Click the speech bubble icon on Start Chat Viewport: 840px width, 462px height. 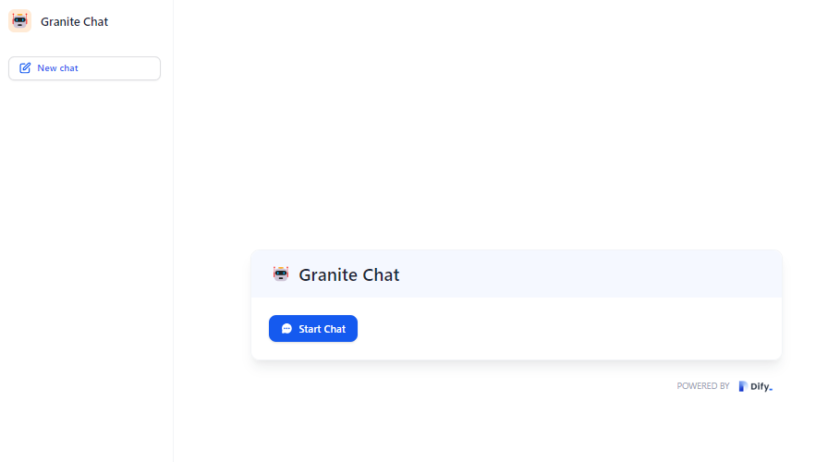coord(287,329)
